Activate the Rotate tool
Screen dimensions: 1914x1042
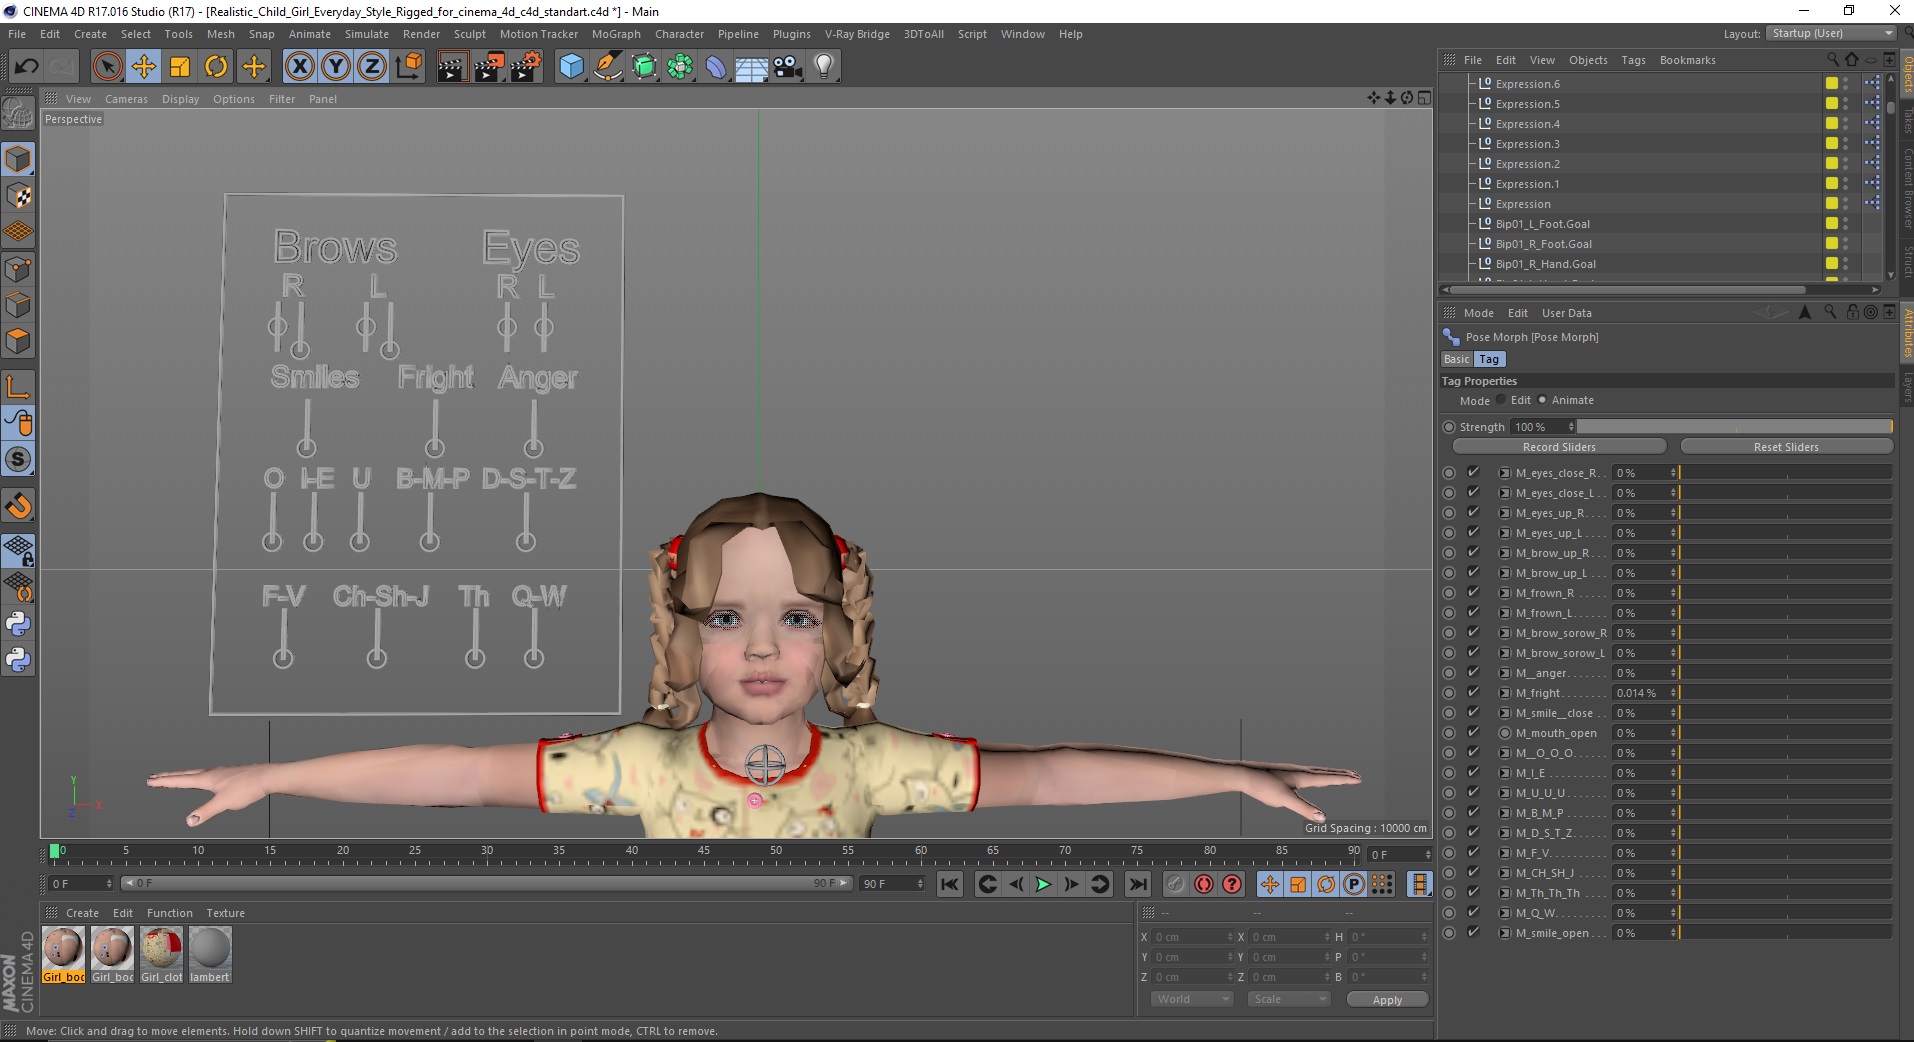tap(216, 67)
